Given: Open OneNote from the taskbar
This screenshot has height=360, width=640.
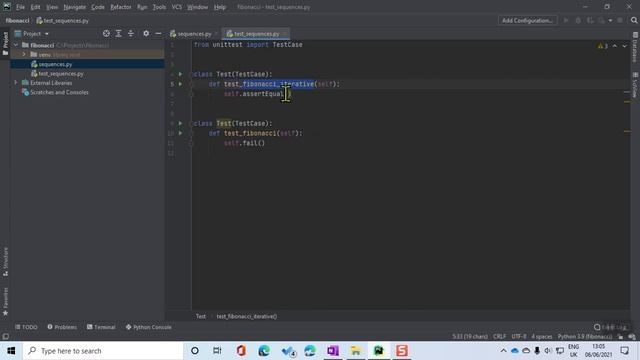Looking at the screenshot, I should 333,351.
